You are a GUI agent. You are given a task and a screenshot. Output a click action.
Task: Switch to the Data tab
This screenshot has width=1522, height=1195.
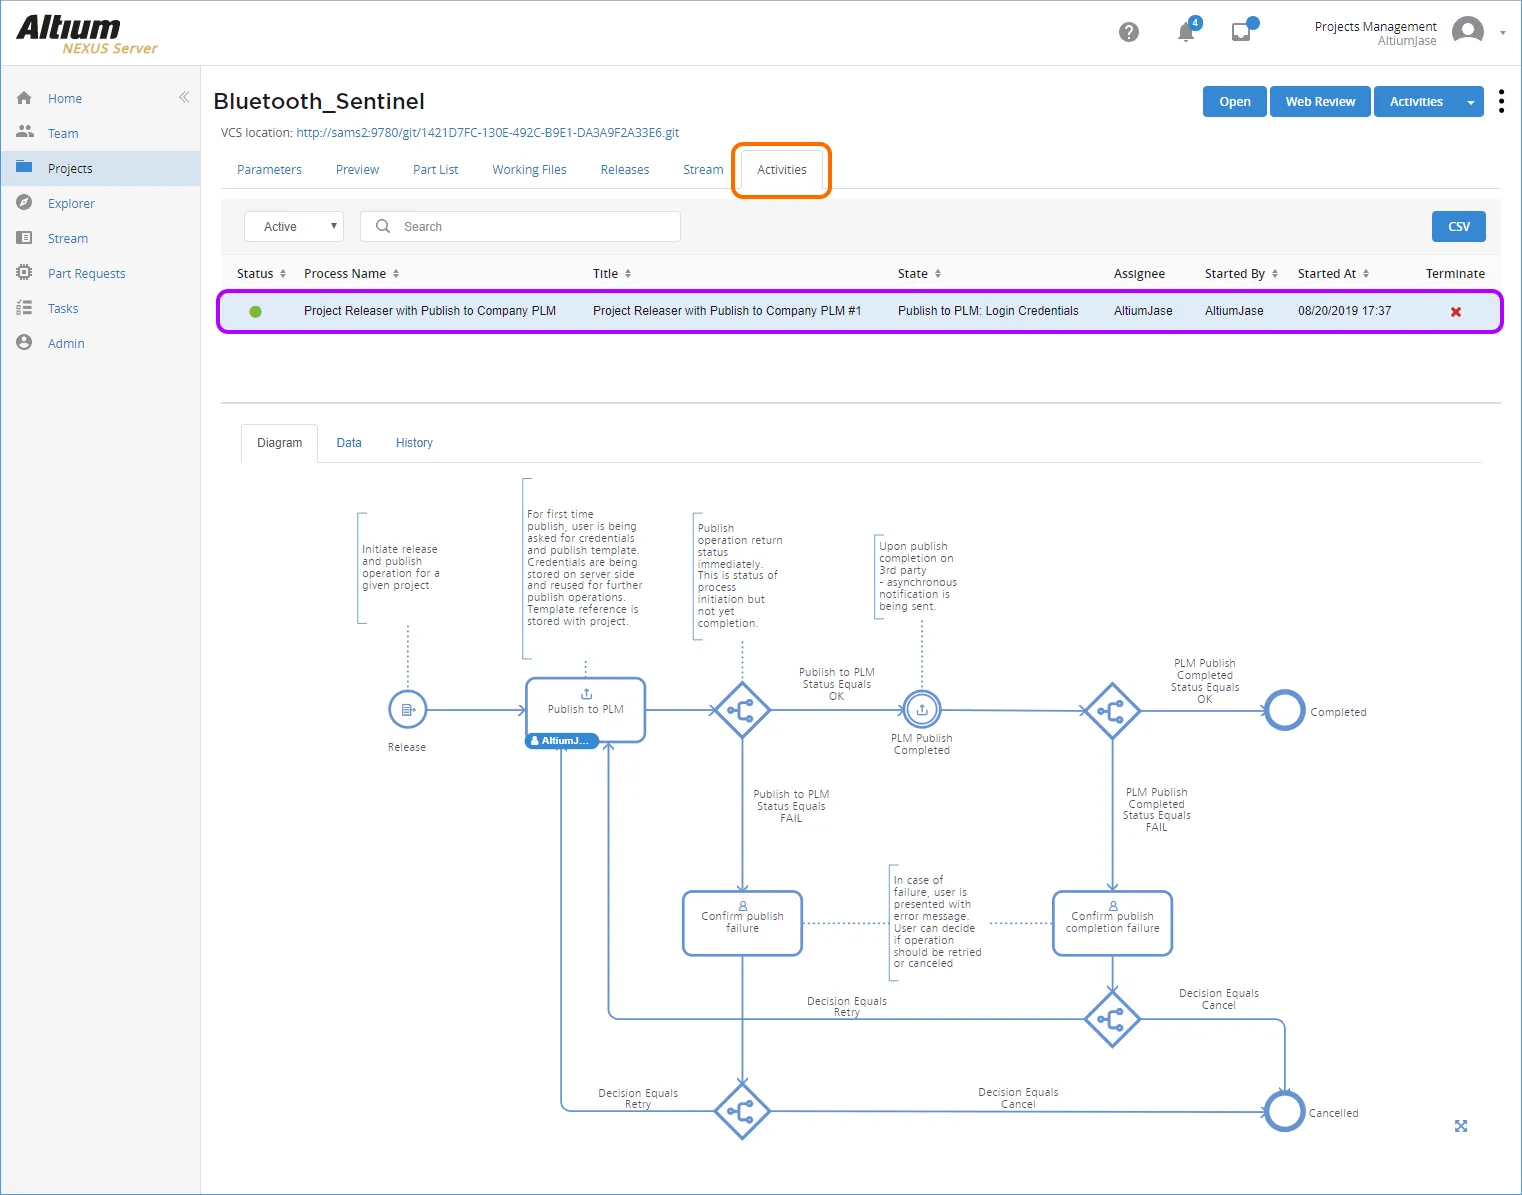pos(349,443)
